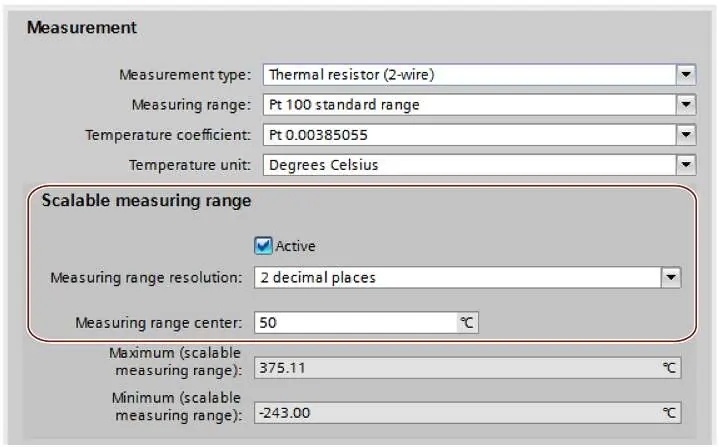719x447 pixels.
Task: Open the Measurement type dropdown arrow
Action: tap(686, 74)
